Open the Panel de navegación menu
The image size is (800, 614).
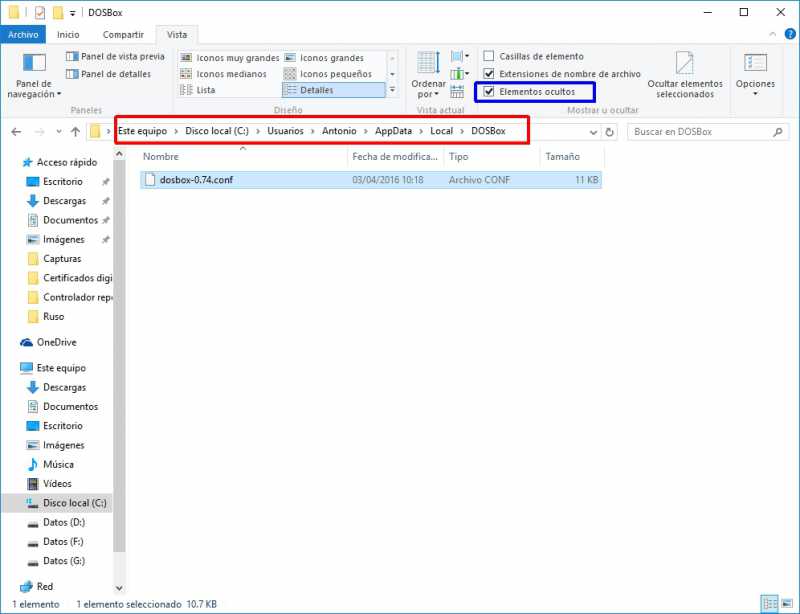coord(34,75)
